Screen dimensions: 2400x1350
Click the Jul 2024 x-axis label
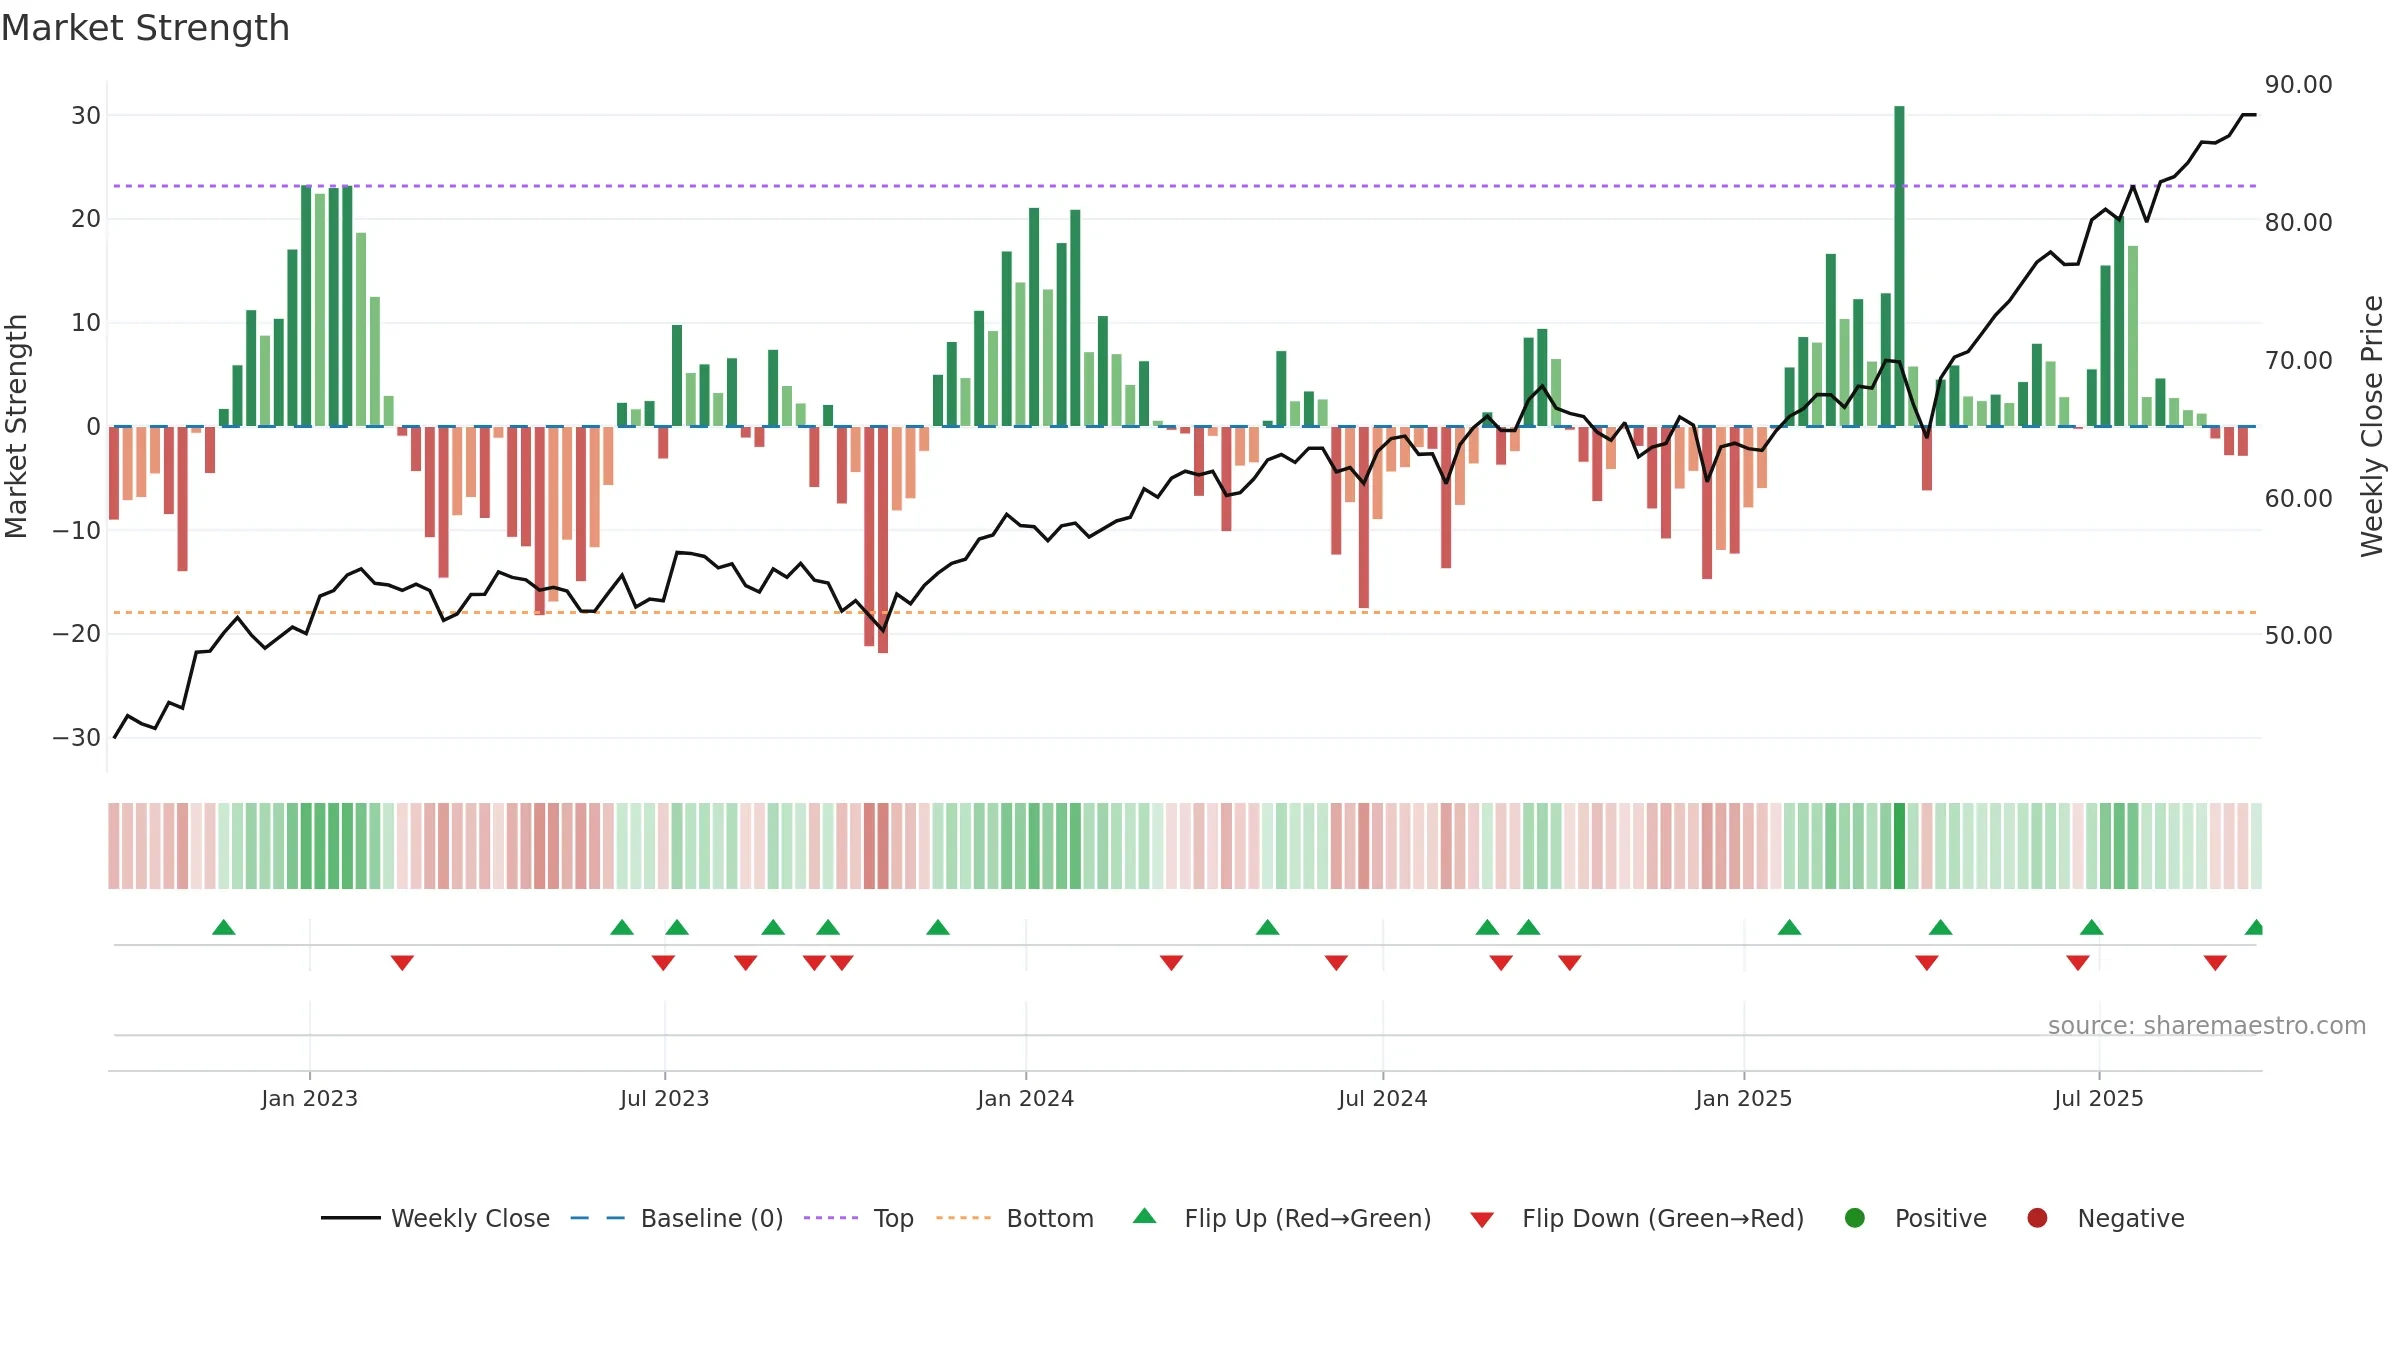coord(1382,1098)
